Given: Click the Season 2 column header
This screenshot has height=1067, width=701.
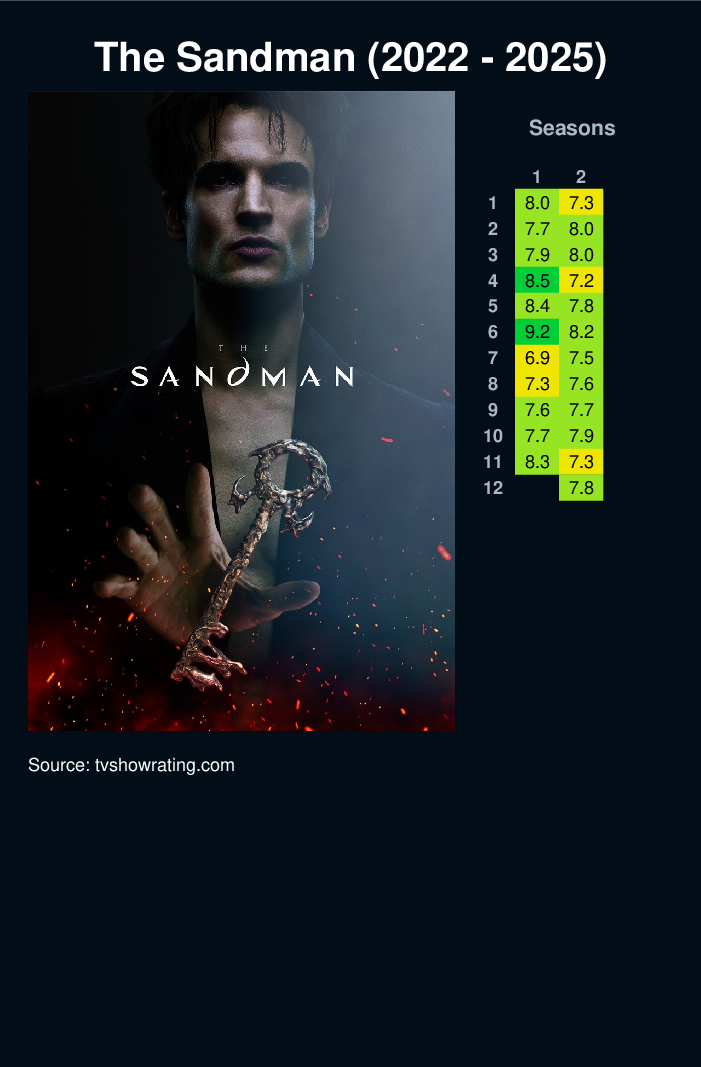Looking at the screenshot, I should tap(581, 177).
